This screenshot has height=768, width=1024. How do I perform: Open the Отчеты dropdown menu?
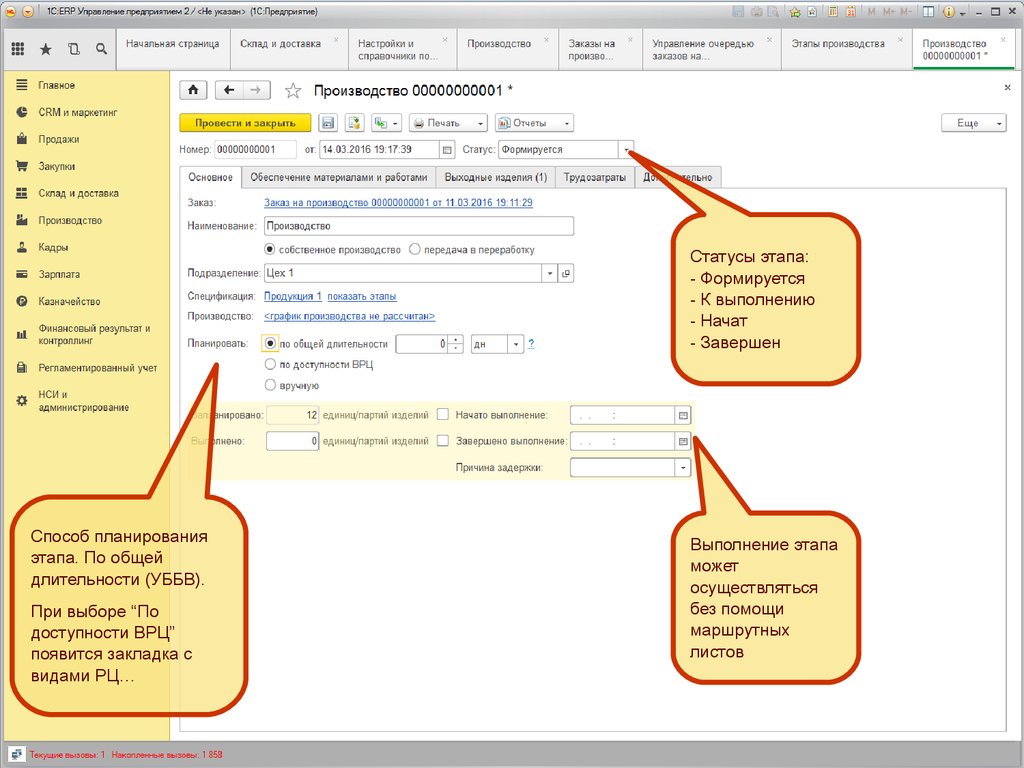click(x=534, y=123)
